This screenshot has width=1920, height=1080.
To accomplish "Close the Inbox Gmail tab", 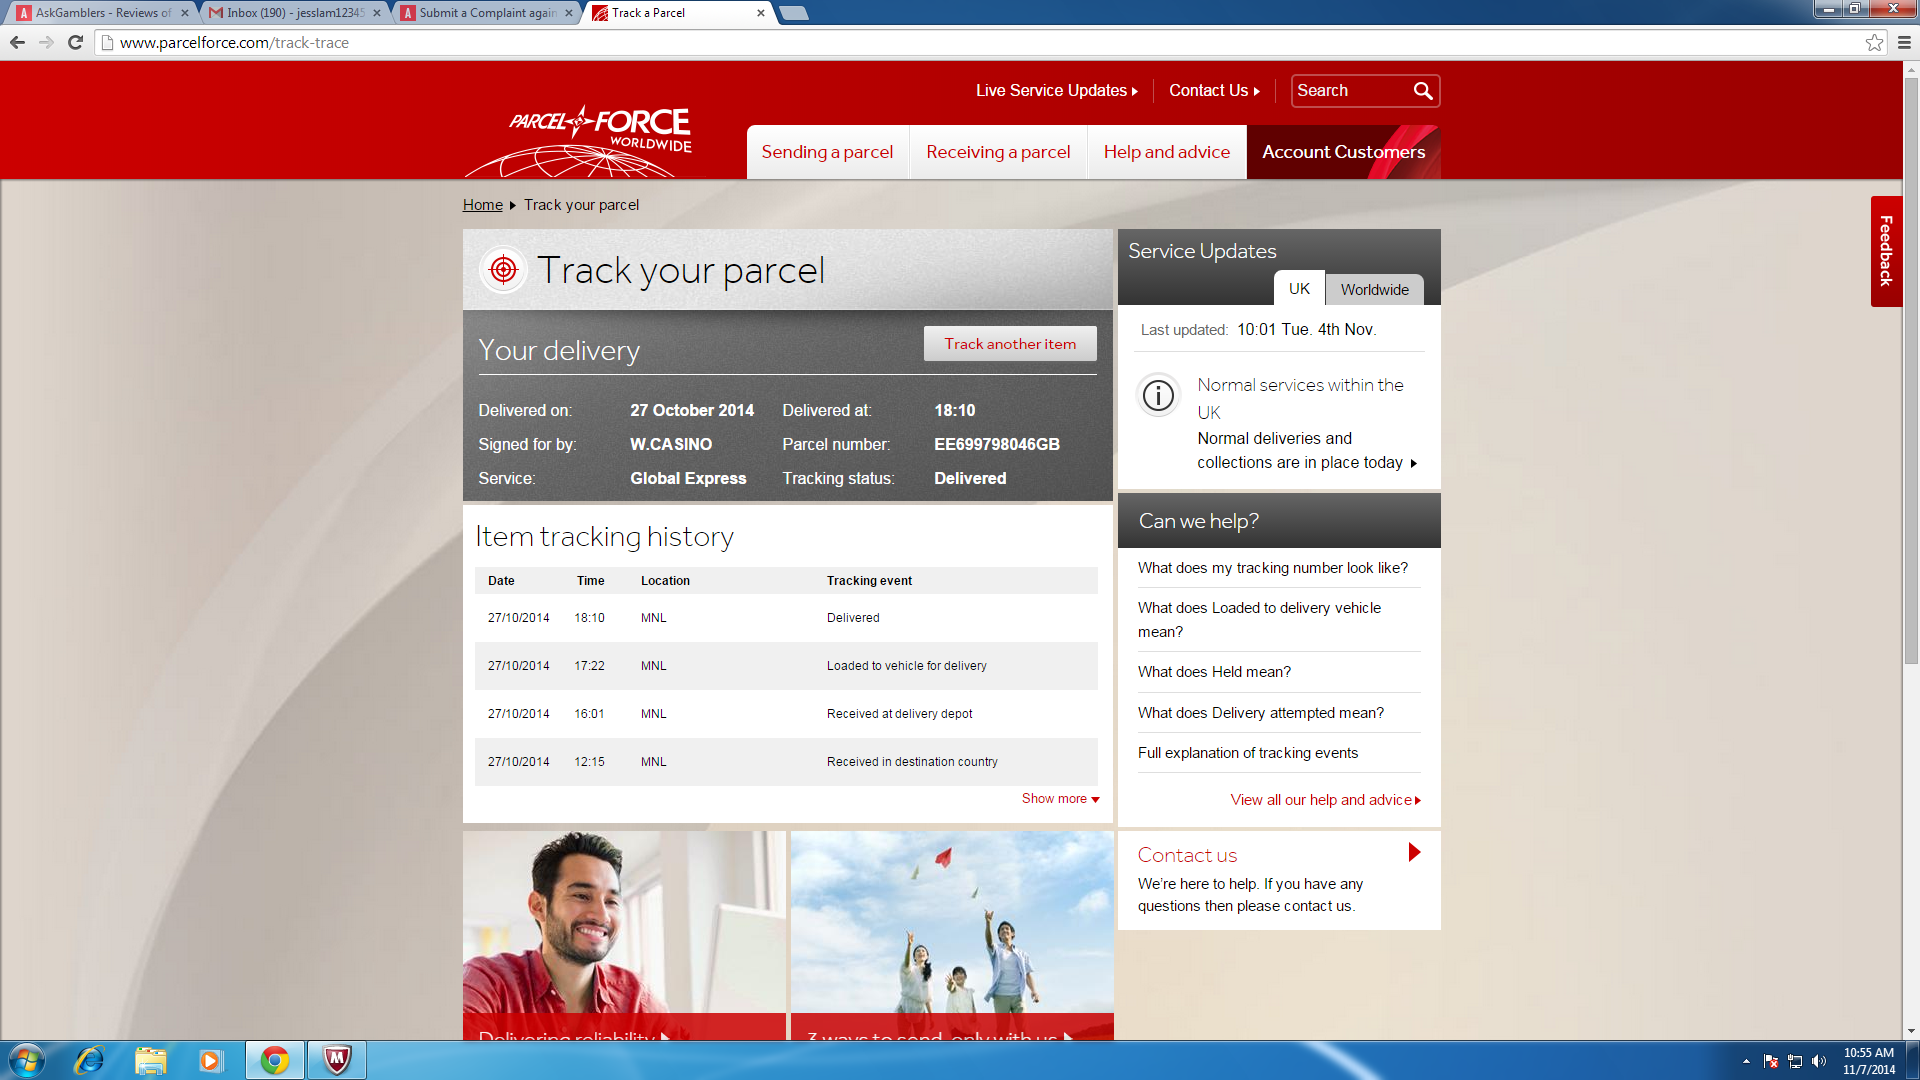I will [377, 13].
